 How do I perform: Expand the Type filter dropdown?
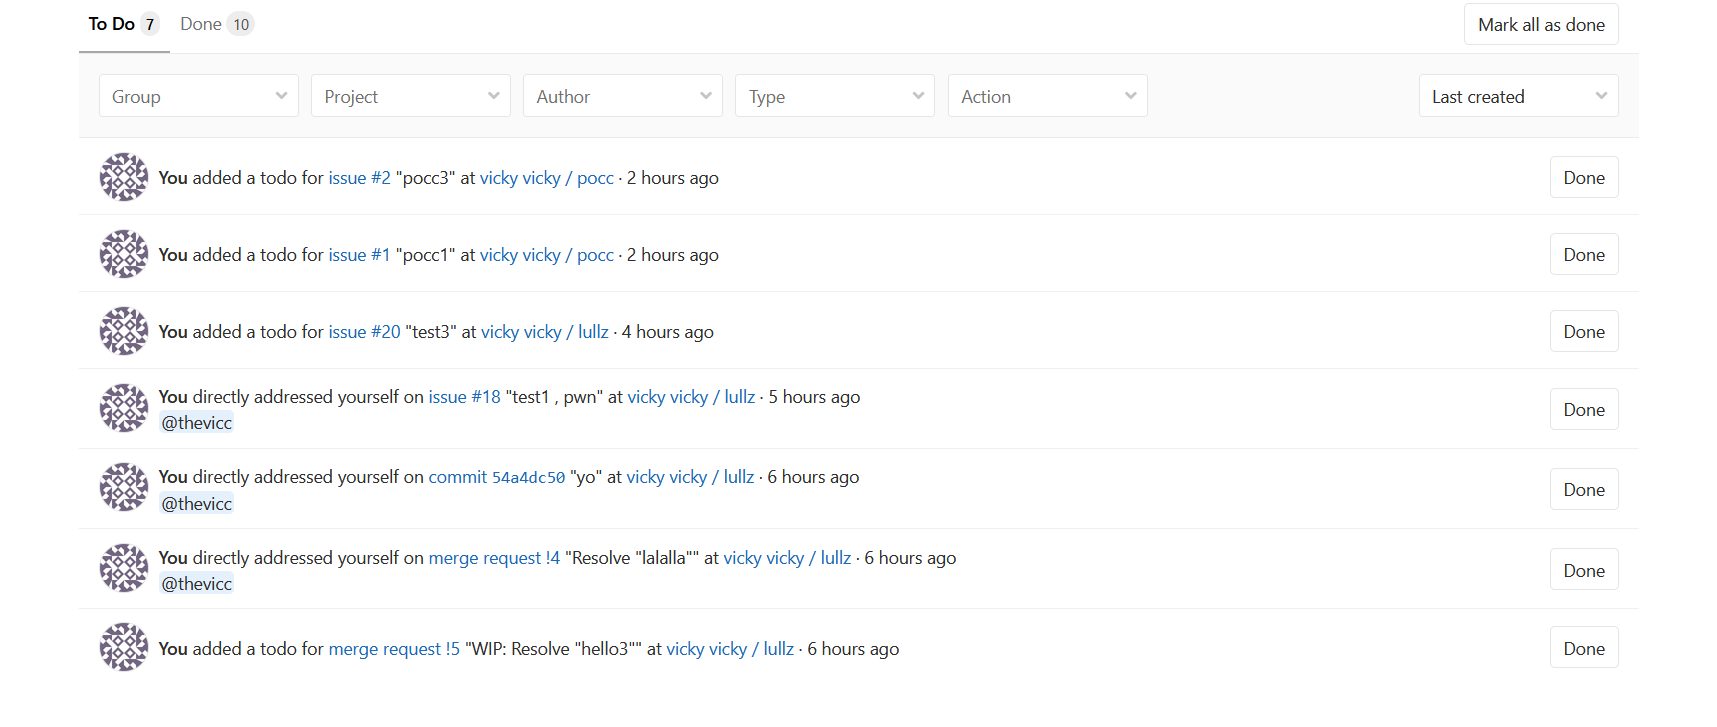click(x=834, y=96)
